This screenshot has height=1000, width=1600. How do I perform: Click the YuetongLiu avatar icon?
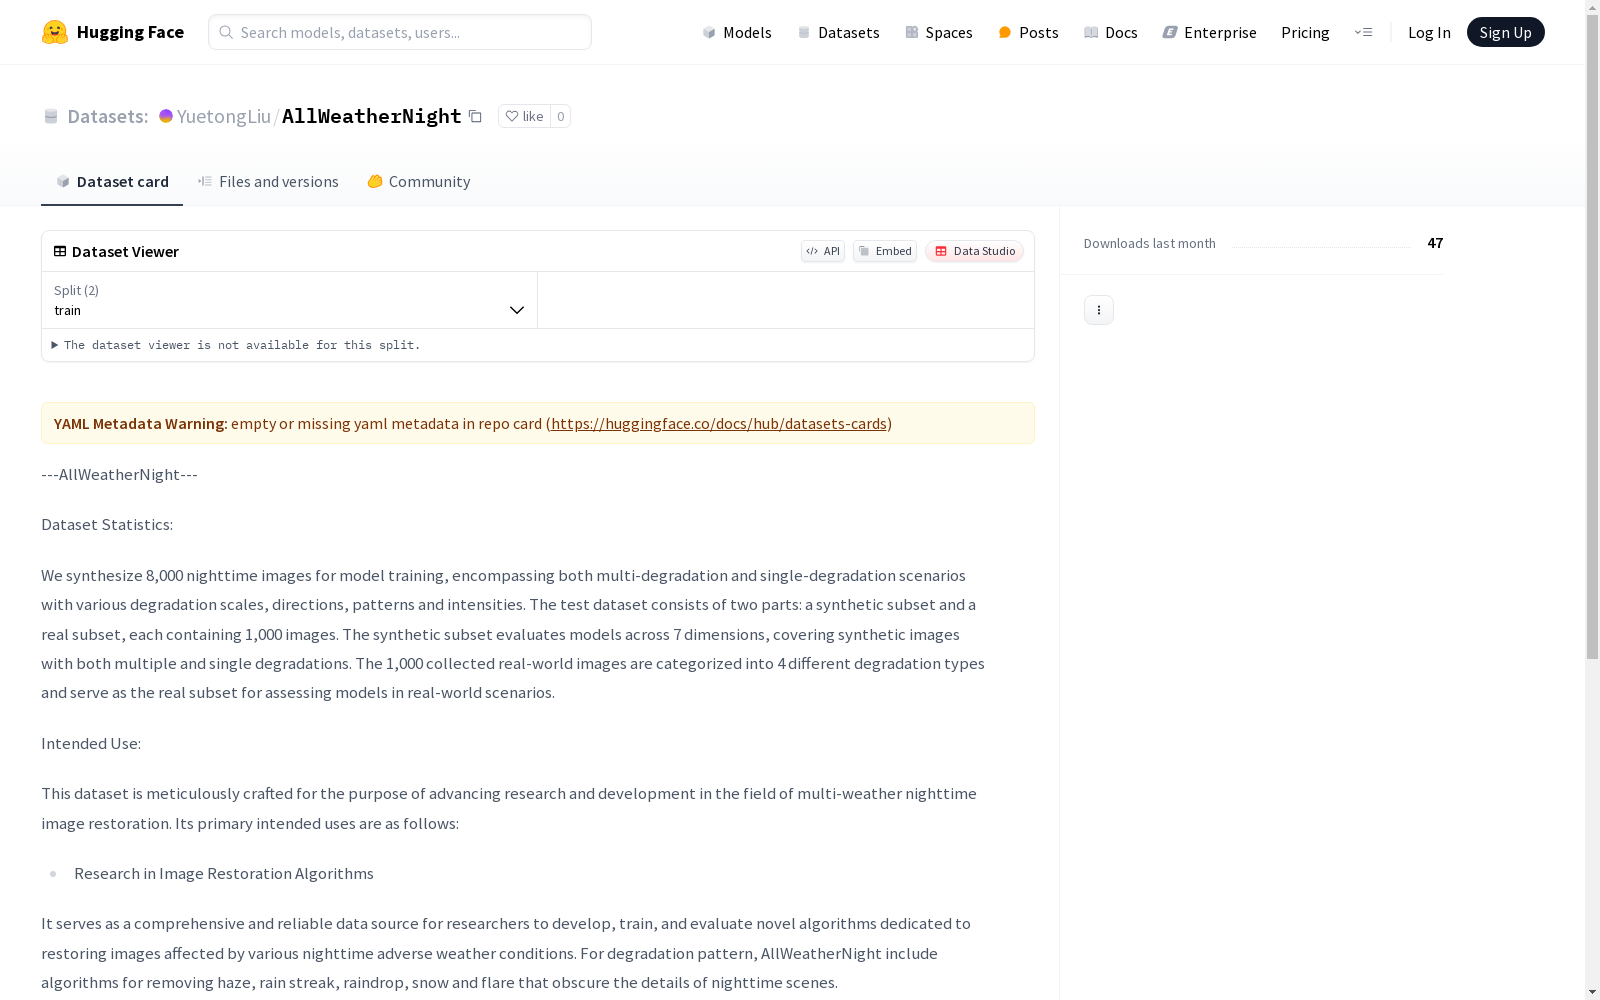[166, 116]
